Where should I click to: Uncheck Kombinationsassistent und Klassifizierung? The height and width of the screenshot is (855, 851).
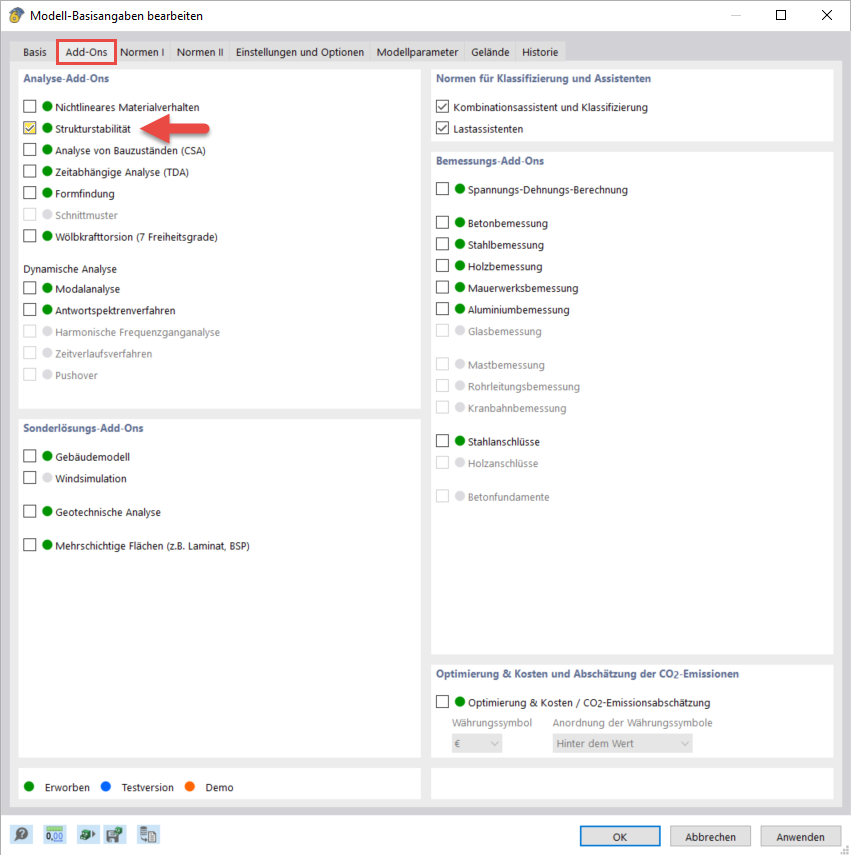443,106
